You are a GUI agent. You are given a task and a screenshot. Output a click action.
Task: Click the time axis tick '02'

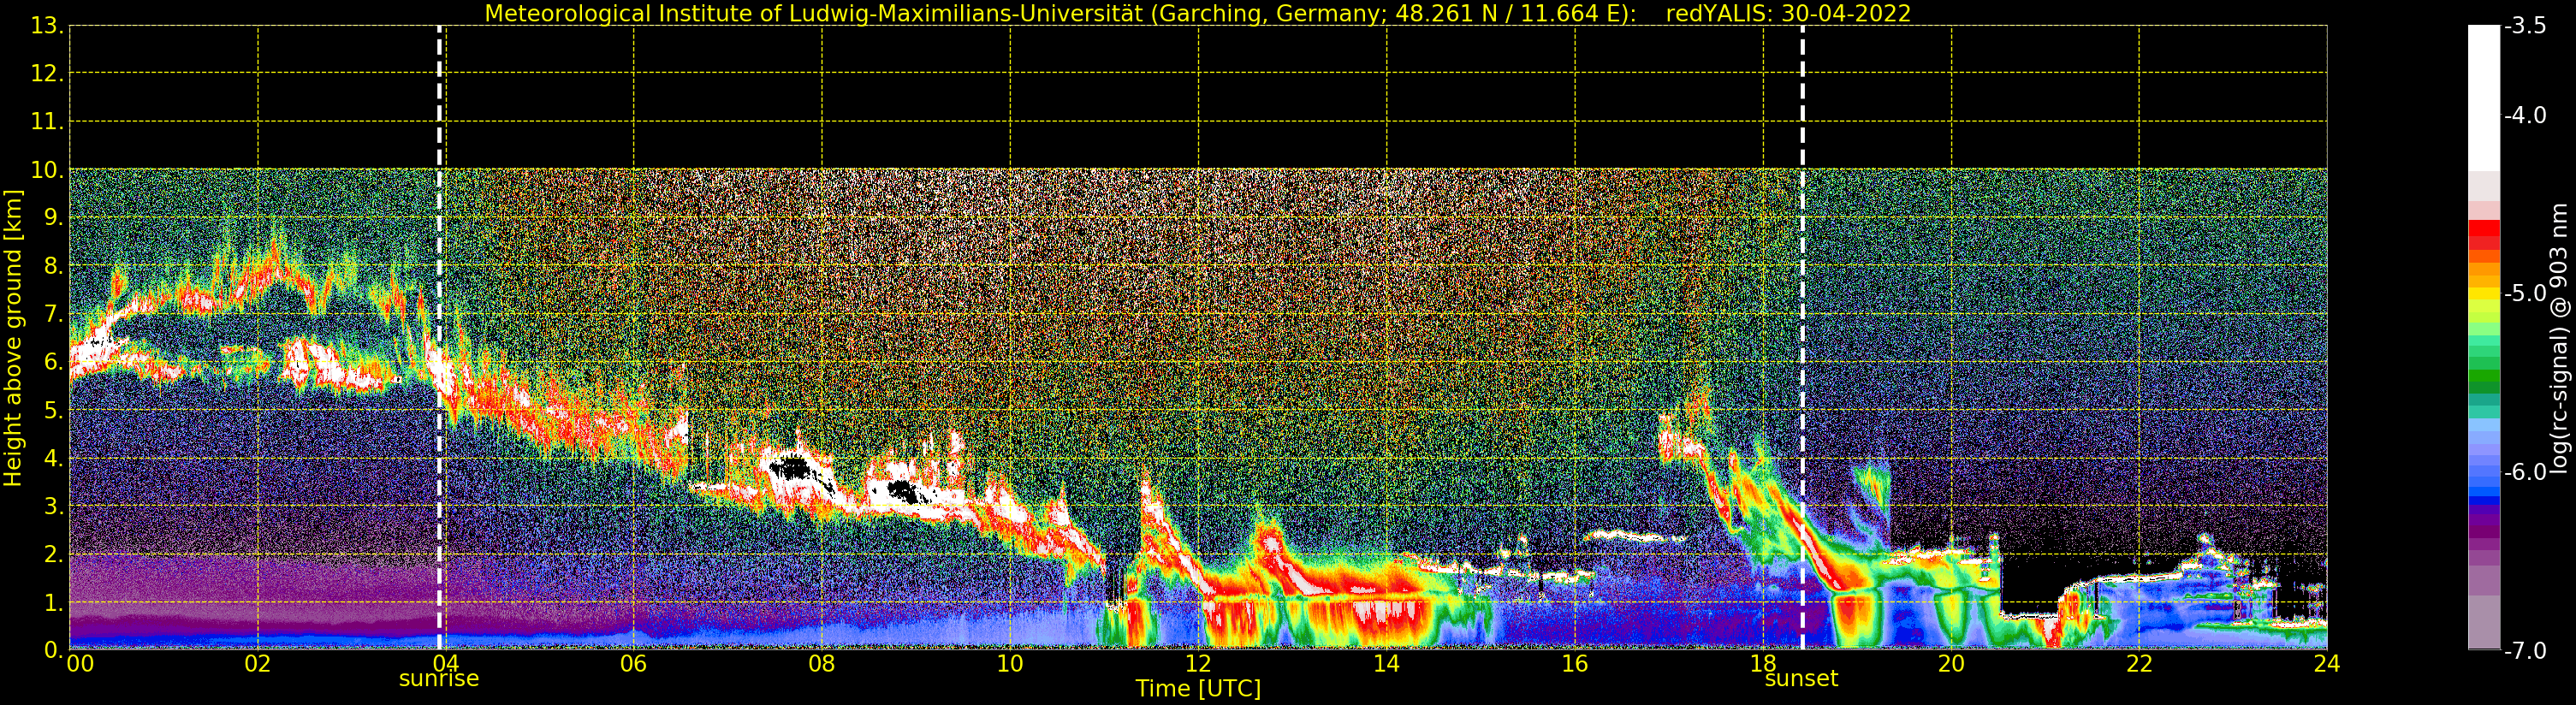pyautogui.click(x=258, y=664)
